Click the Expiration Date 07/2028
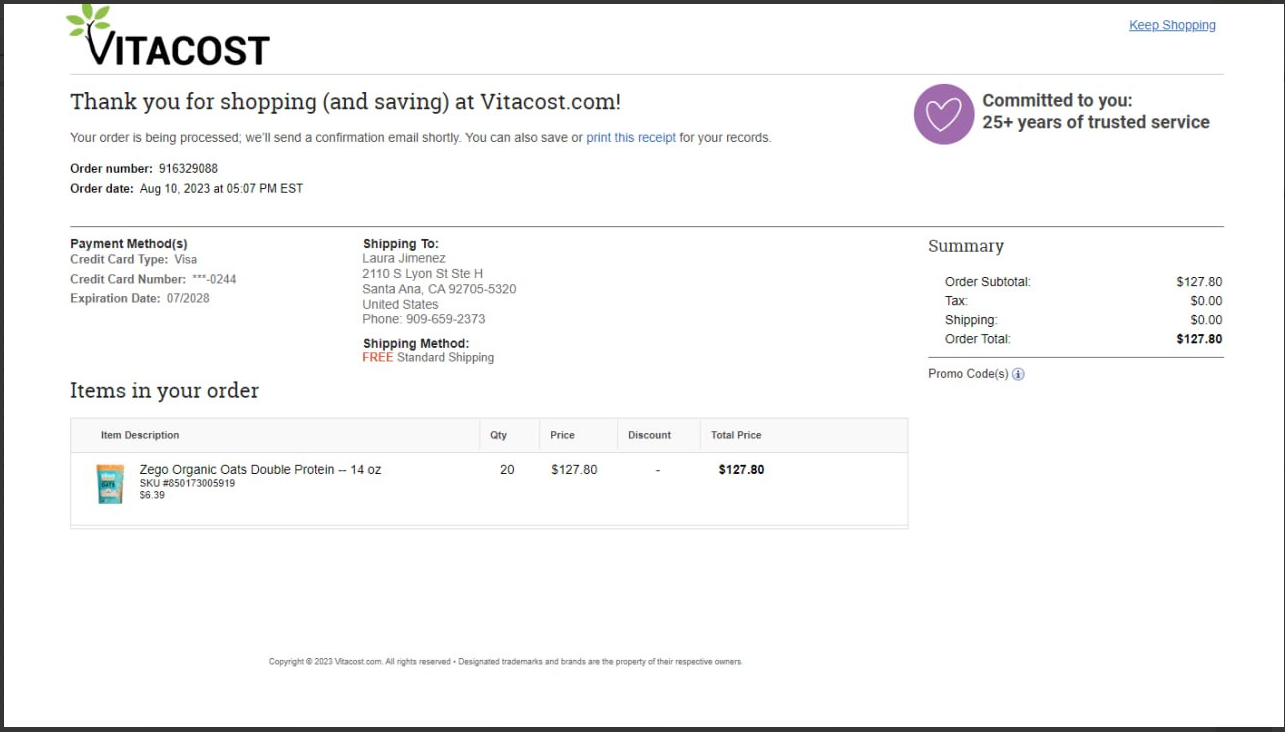 point(140,298)
